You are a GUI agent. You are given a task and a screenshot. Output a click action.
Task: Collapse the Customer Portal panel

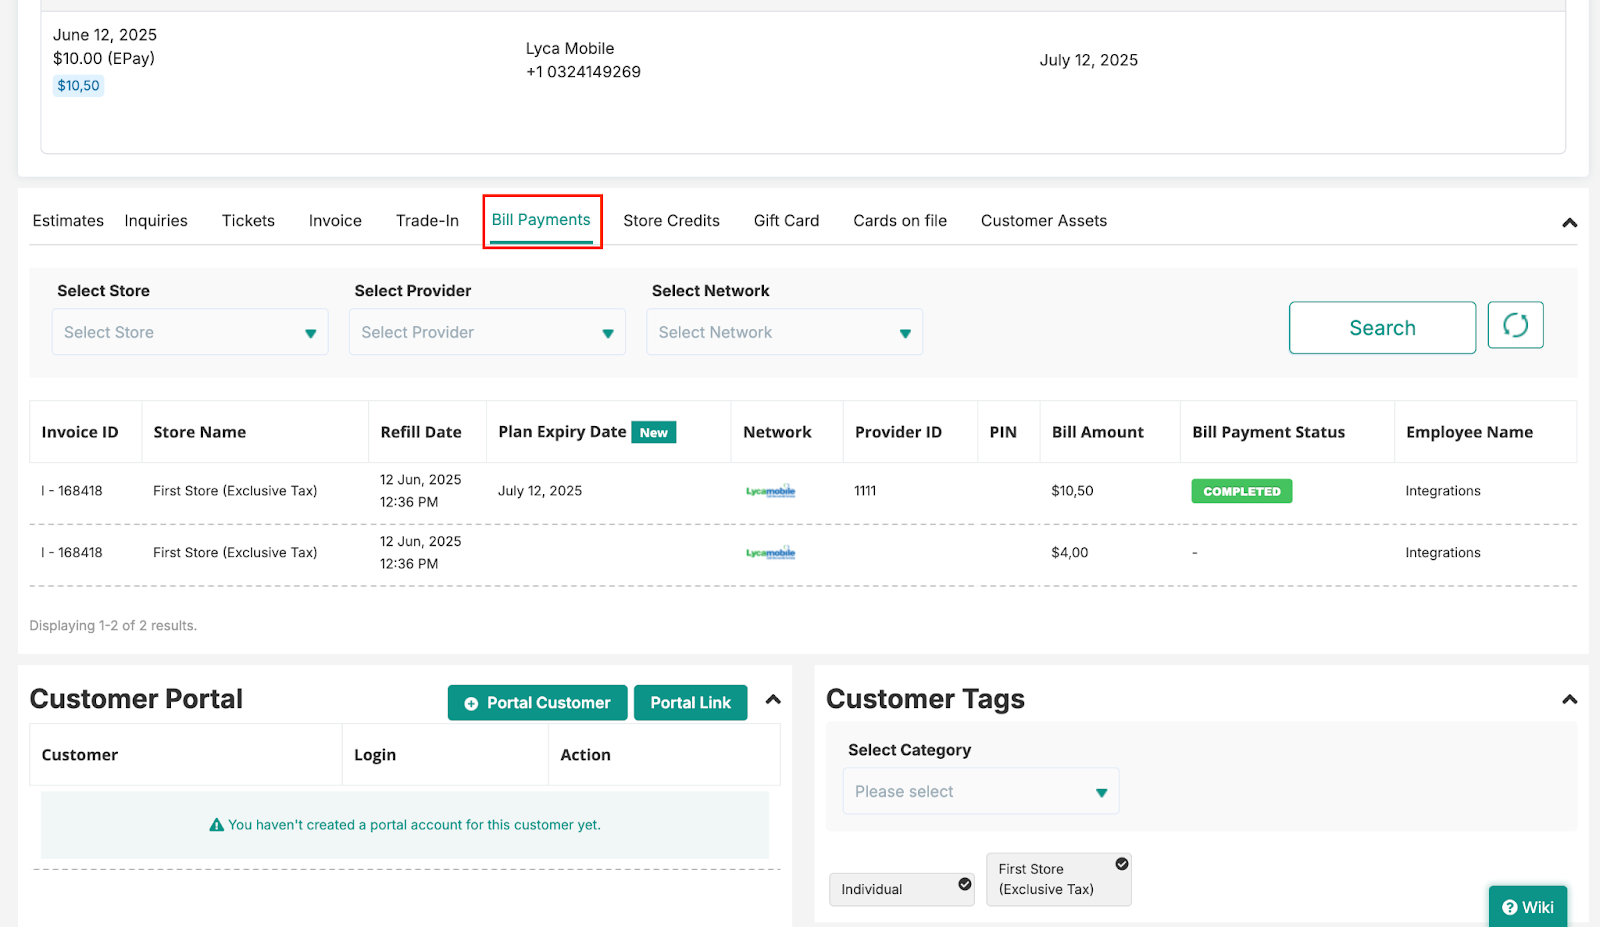773,700
